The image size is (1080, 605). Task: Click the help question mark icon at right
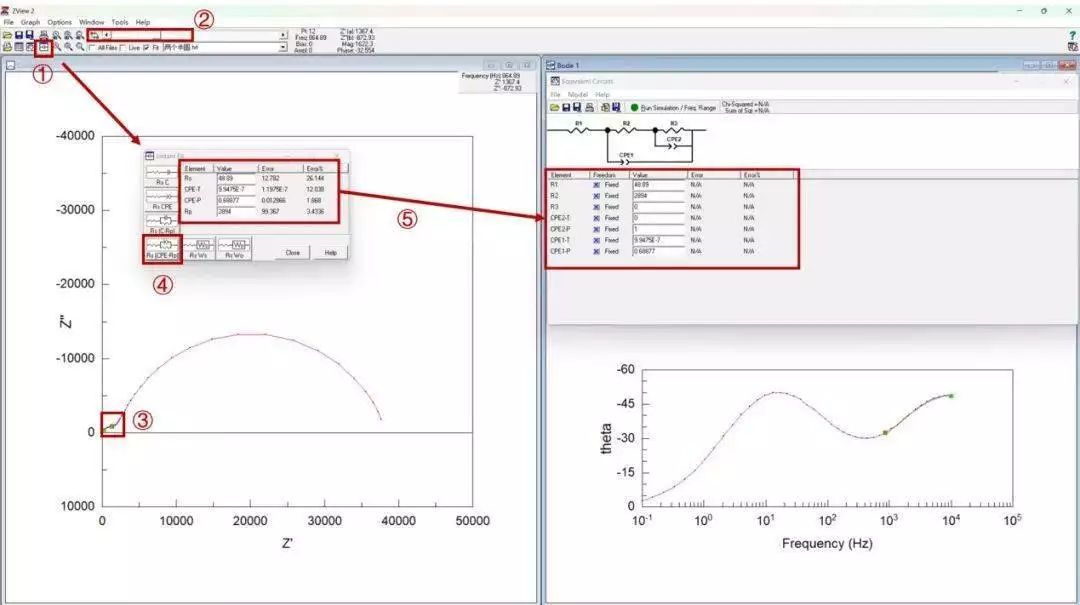pyautogui.click(x=1072, y=35)
